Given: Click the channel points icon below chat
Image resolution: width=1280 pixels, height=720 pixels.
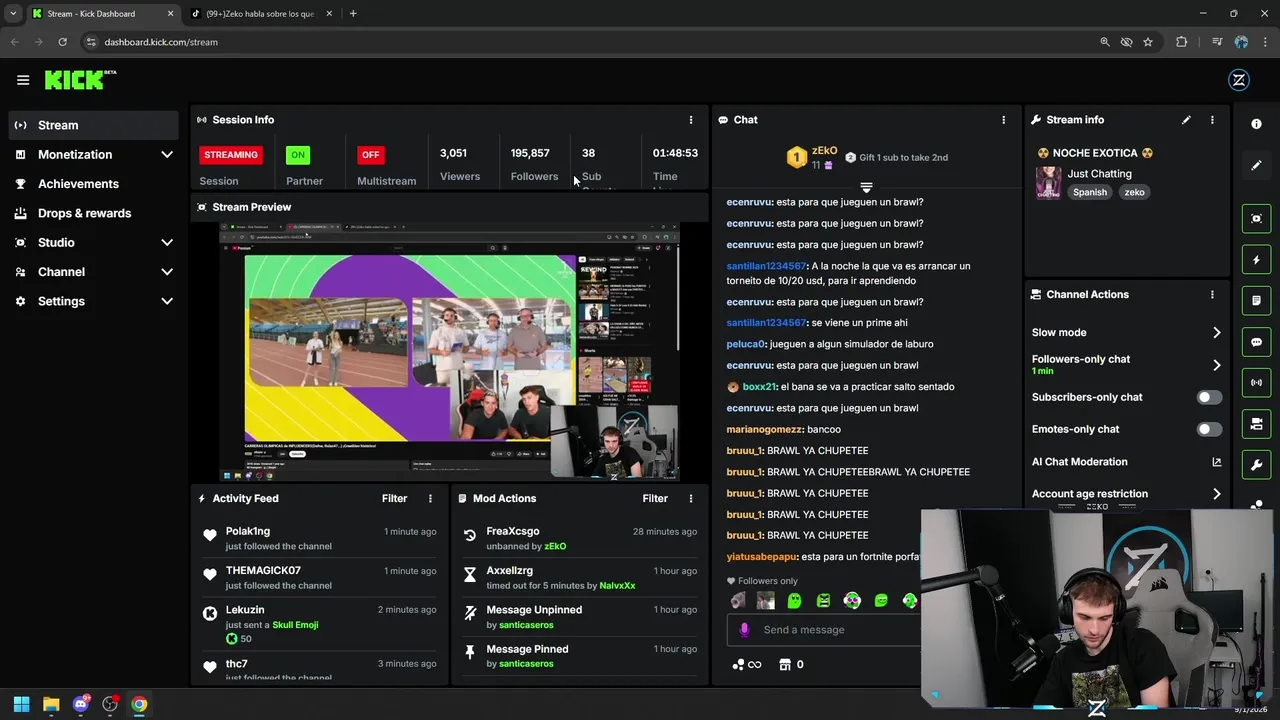Looking at the screenshot, I should (x=739, y=664).
